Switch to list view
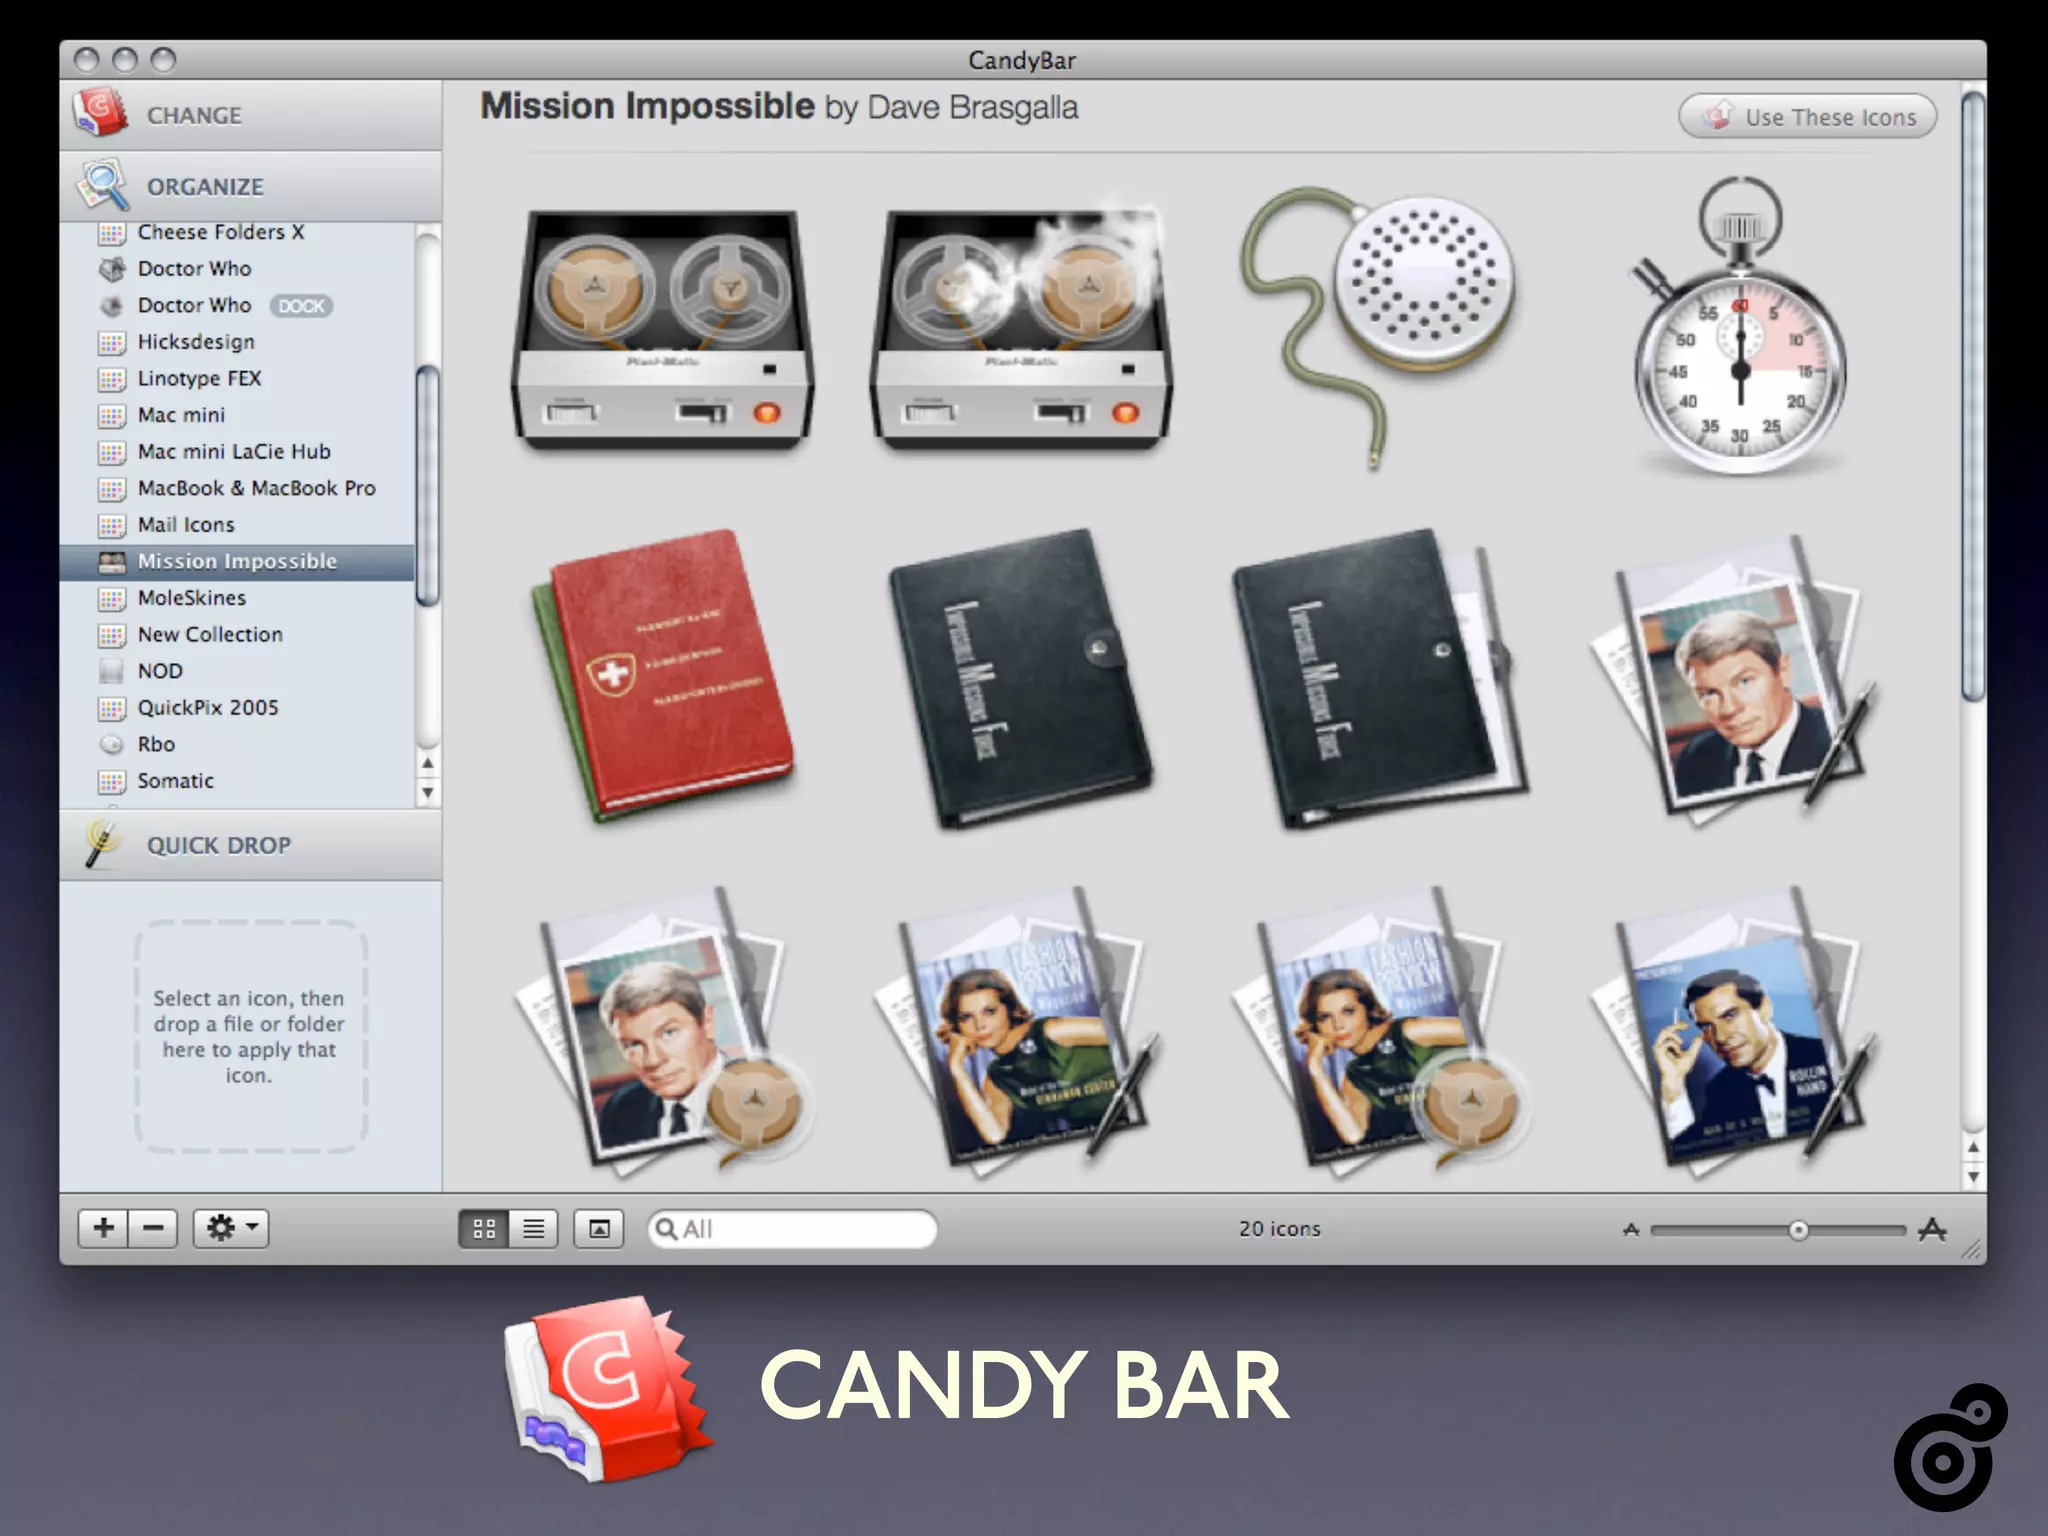 (x=534, y=1229)
